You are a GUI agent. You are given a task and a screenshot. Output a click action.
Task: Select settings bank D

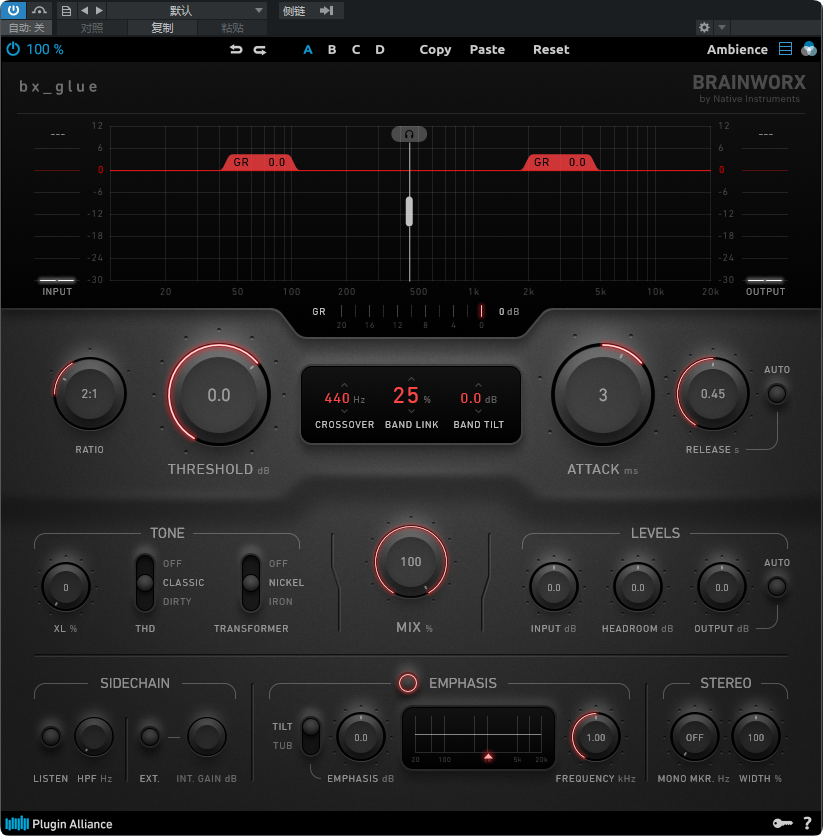pos(380,50)
